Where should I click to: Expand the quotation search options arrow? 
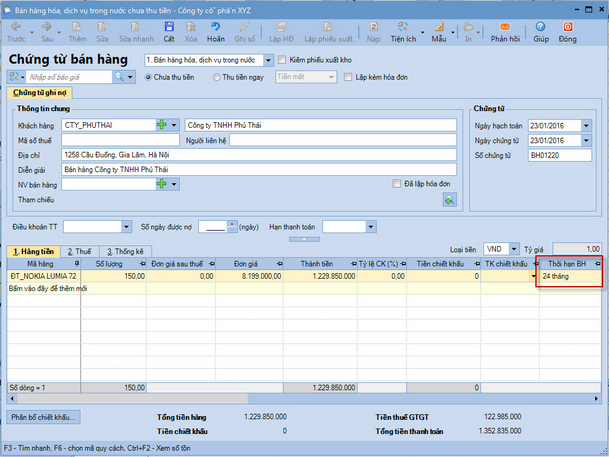tap(130, 77)
